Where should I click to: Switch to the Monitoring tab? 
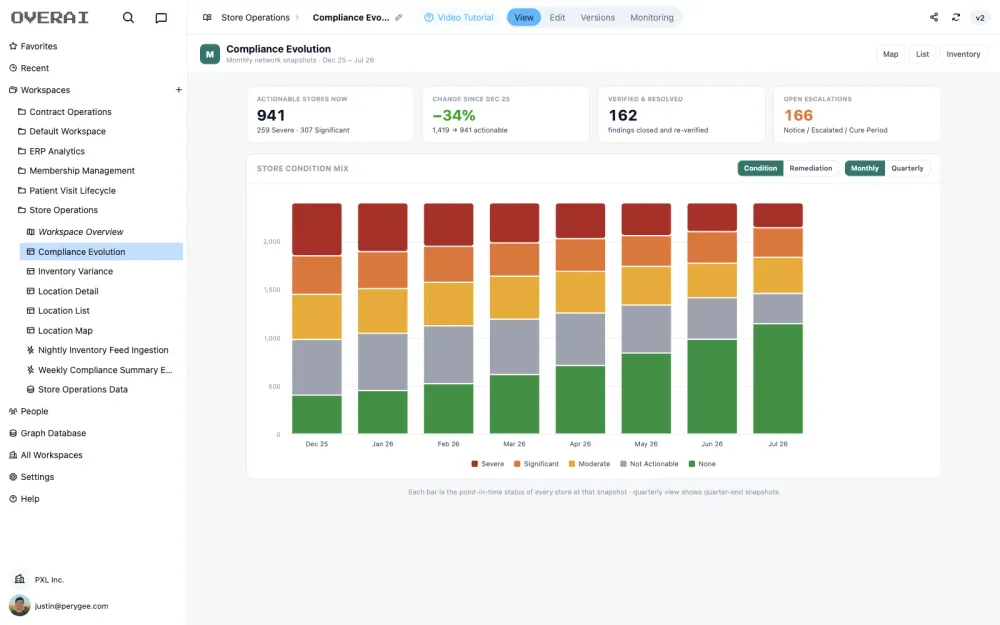652,18
